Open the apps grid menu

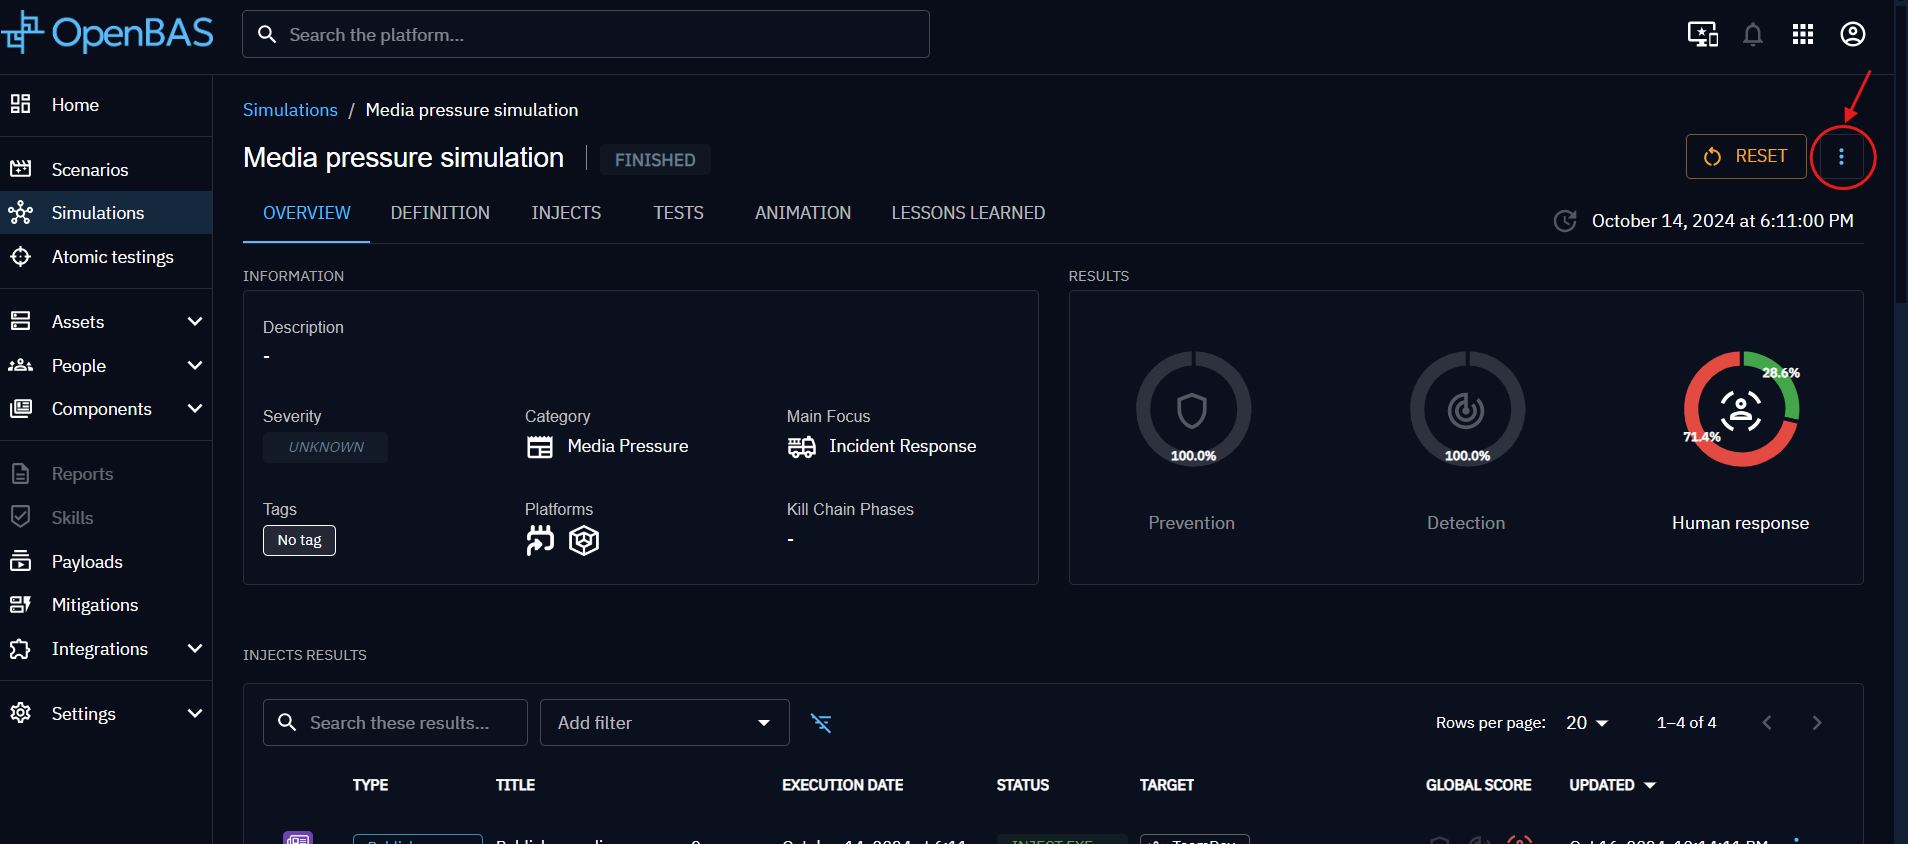tap(1802, 35)
